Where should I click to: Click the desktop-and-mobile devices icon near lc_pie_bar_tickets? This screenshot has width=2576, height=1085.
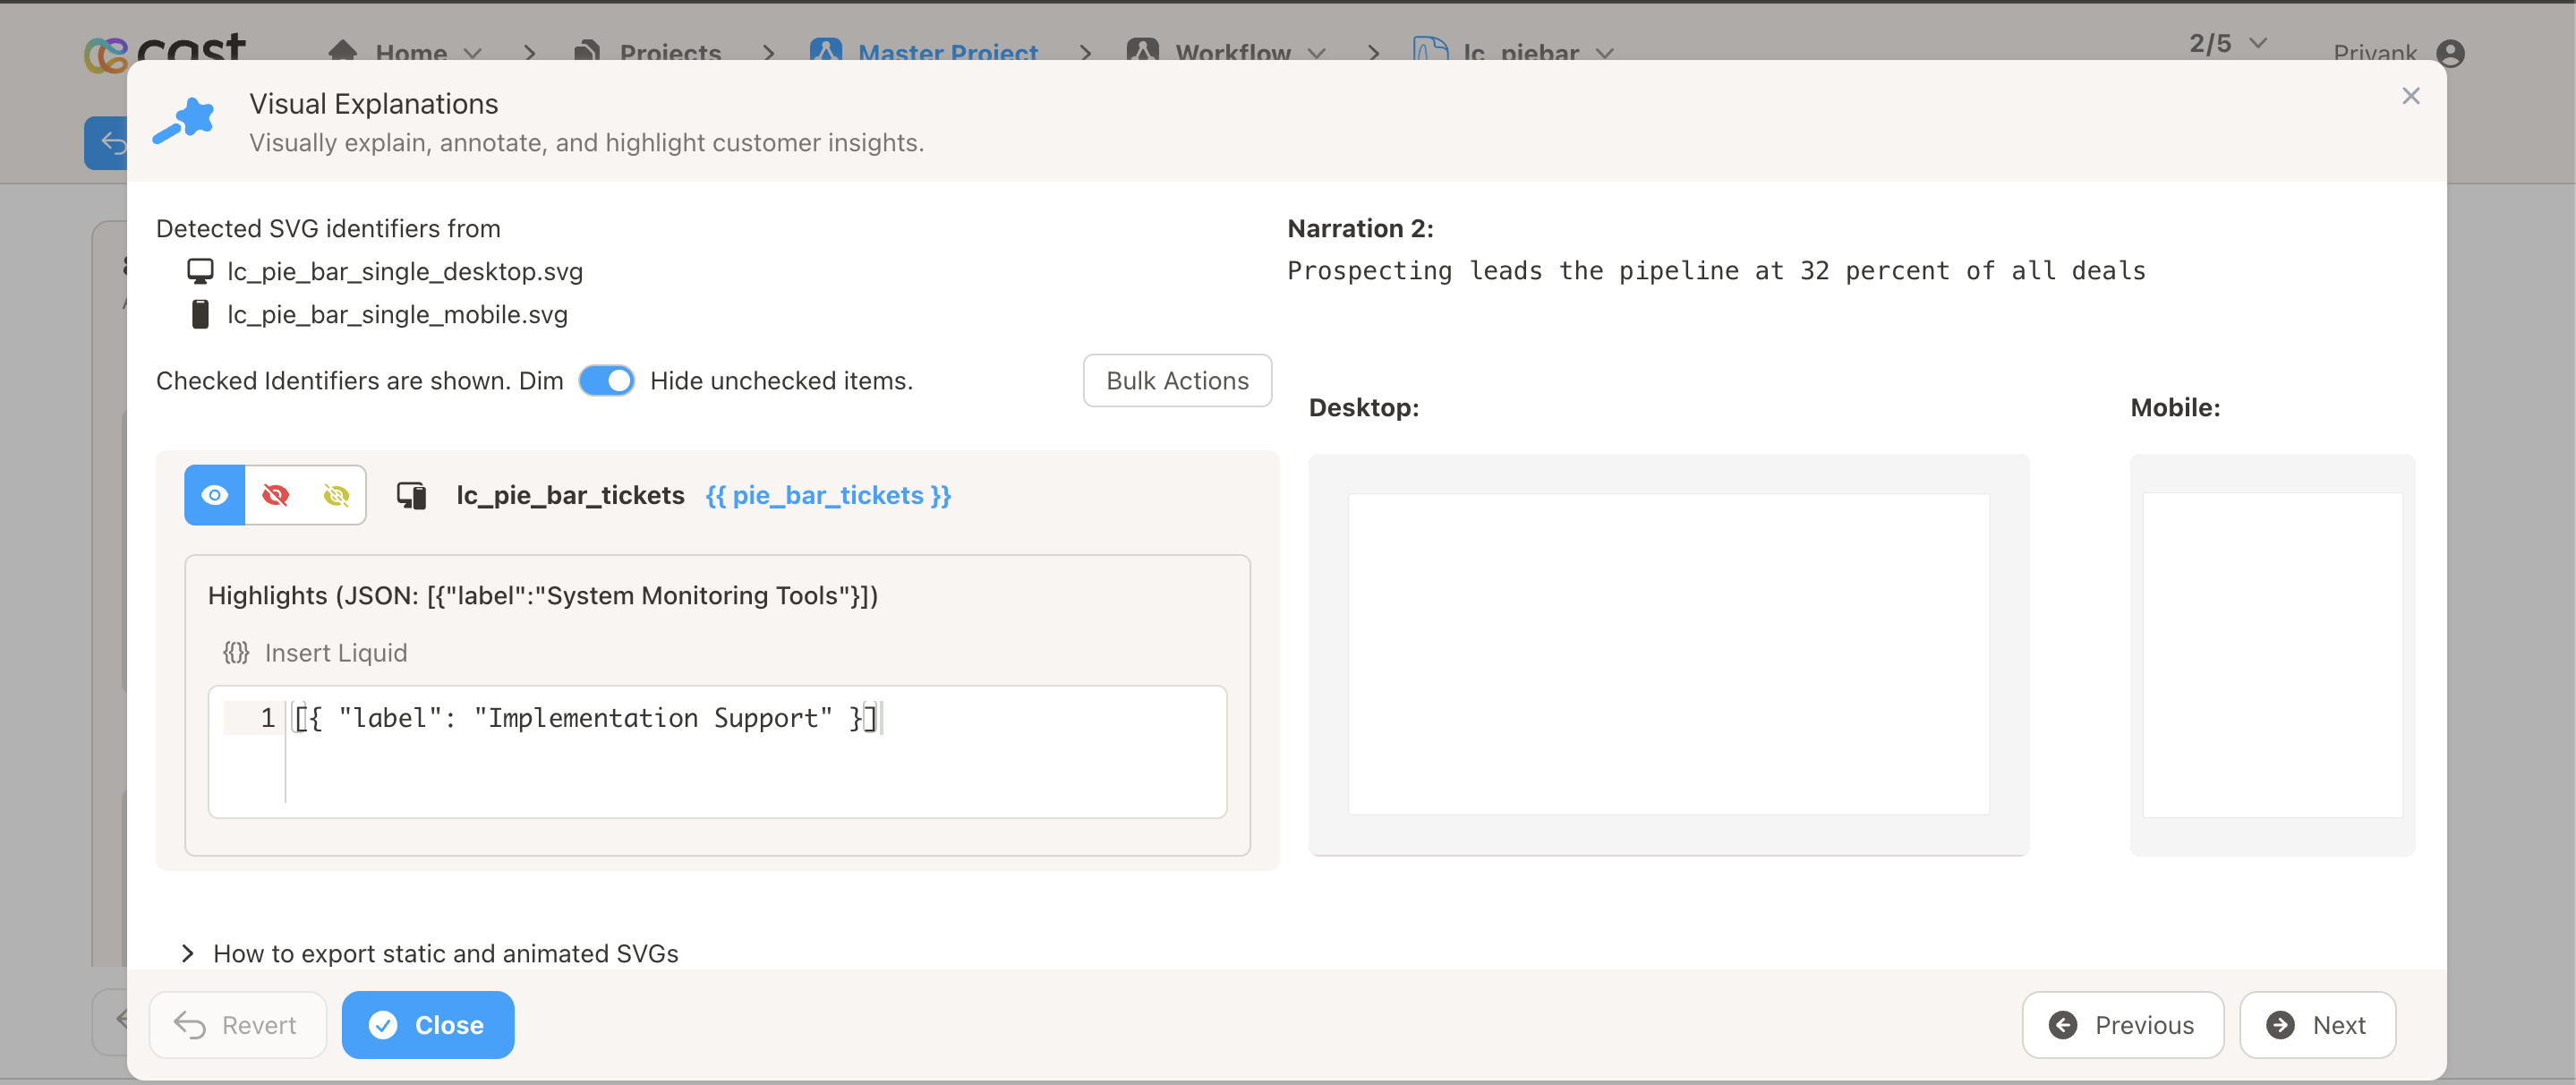point(411,495)
